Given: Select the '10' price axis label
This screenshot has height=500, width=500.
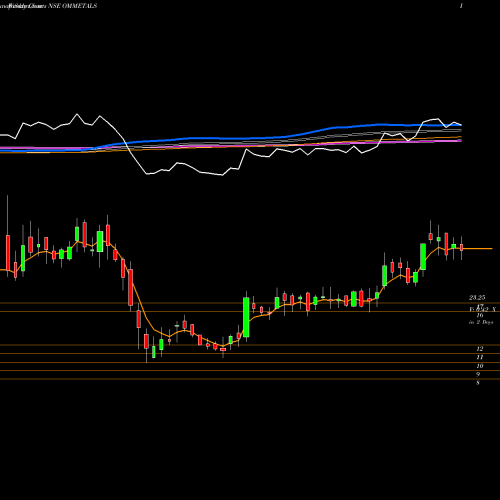Looking at the screenshot, I should click(480, 366).
